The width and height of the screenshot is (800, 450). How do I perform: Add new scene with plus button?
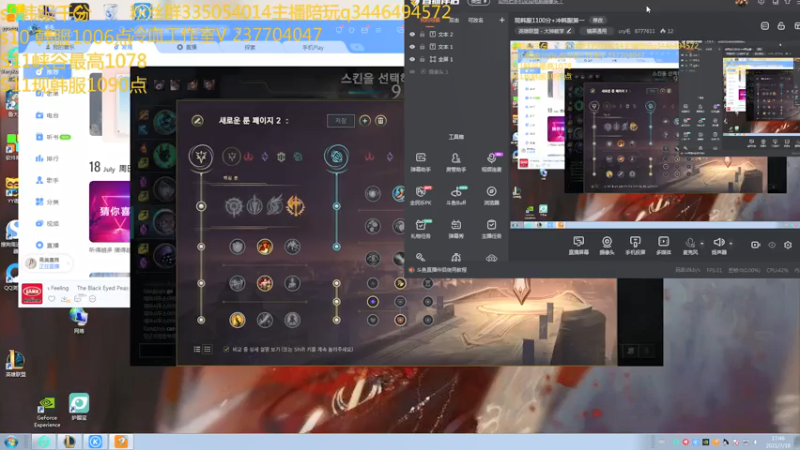click(502, 20)
